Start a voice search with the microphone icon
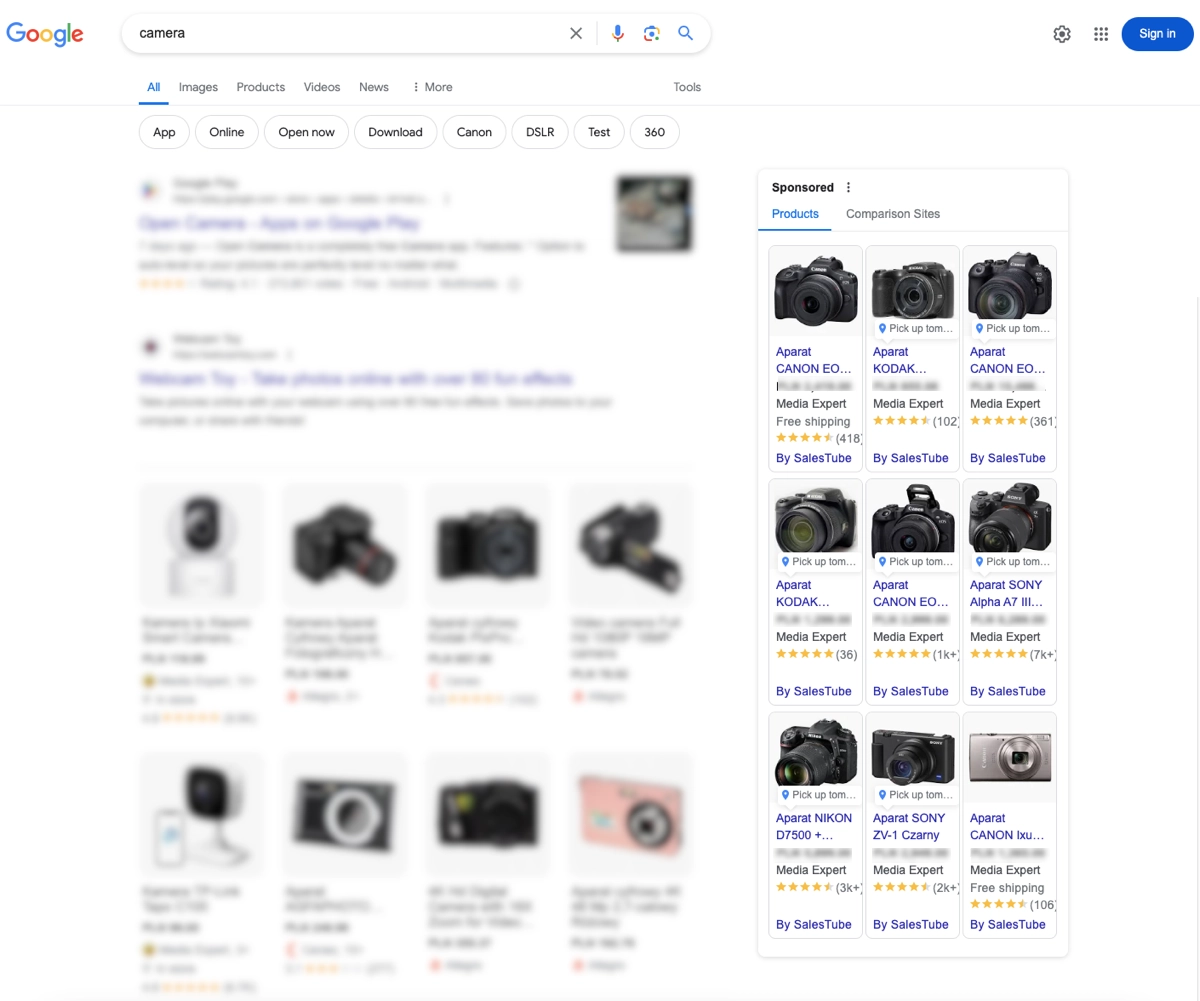This screenshot has height=1001, width=1200. point(617,33)
